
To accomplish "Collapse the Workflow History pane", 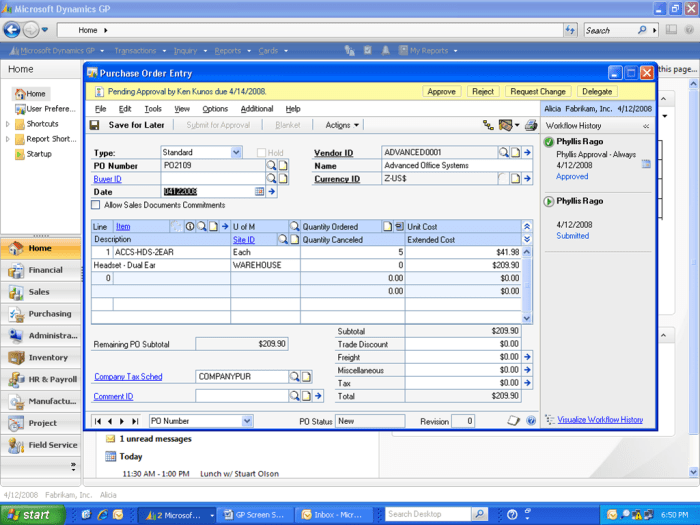I will pyautogui.click(x=646, y=126).
